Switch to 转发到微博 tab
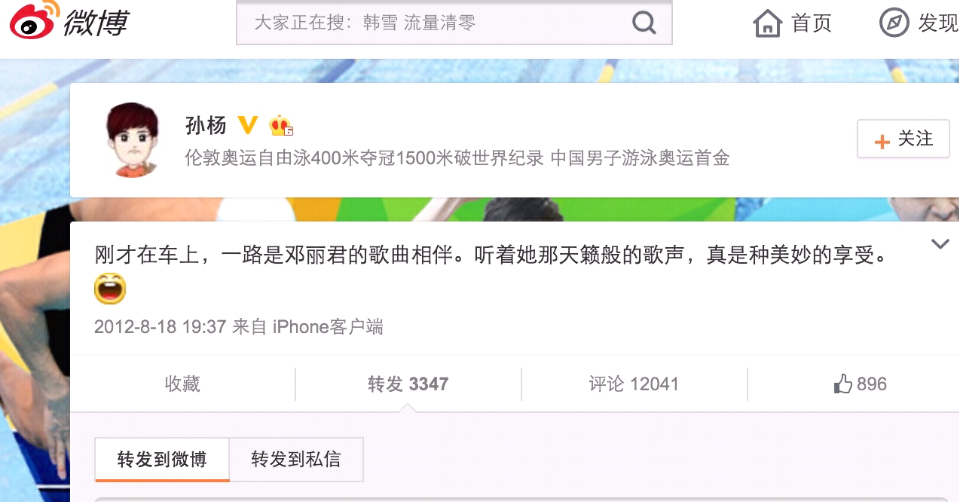The height and width of the screenshot is (502, 959). (x=162, y=459)
